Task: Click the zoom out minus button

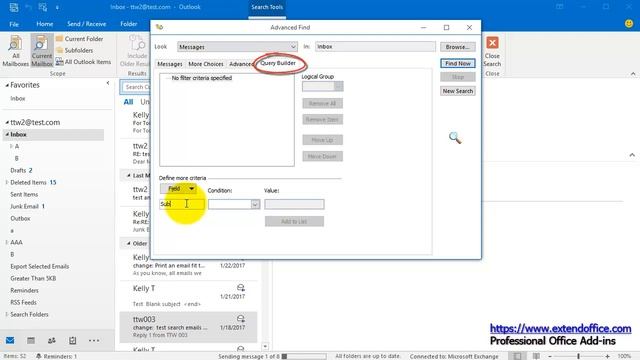Action: click(550, 356)
